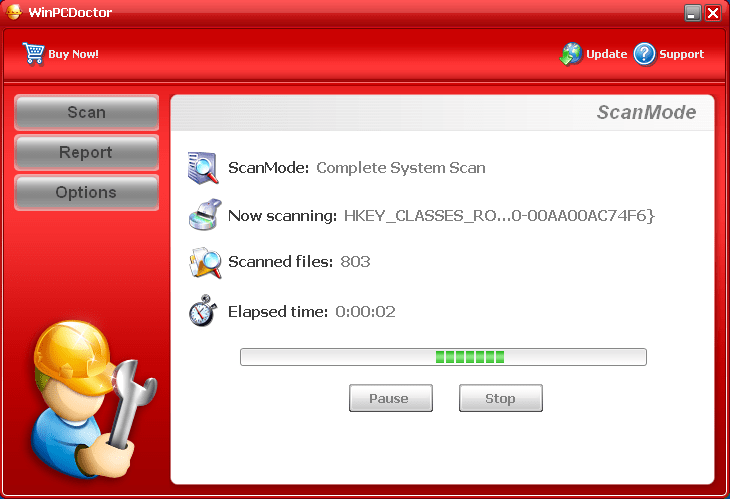Pause the running scan

[x=389, y=398]
